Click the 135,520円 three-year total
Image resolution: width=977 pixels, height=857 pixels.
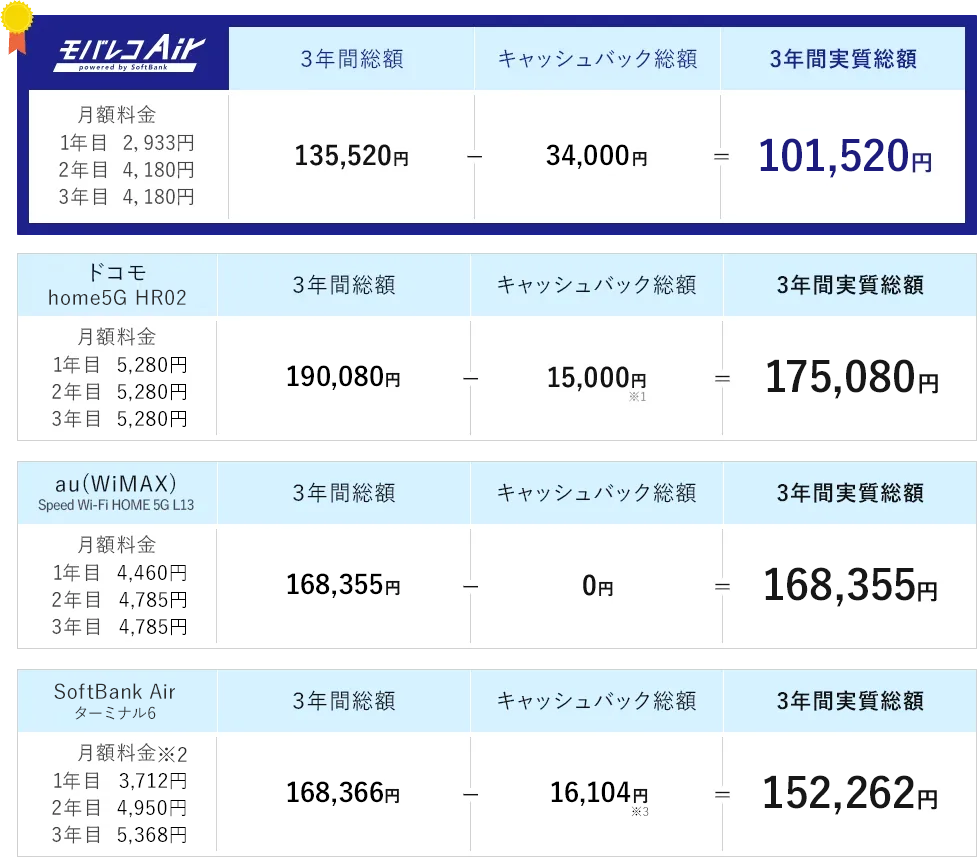[x=351, y=156]
